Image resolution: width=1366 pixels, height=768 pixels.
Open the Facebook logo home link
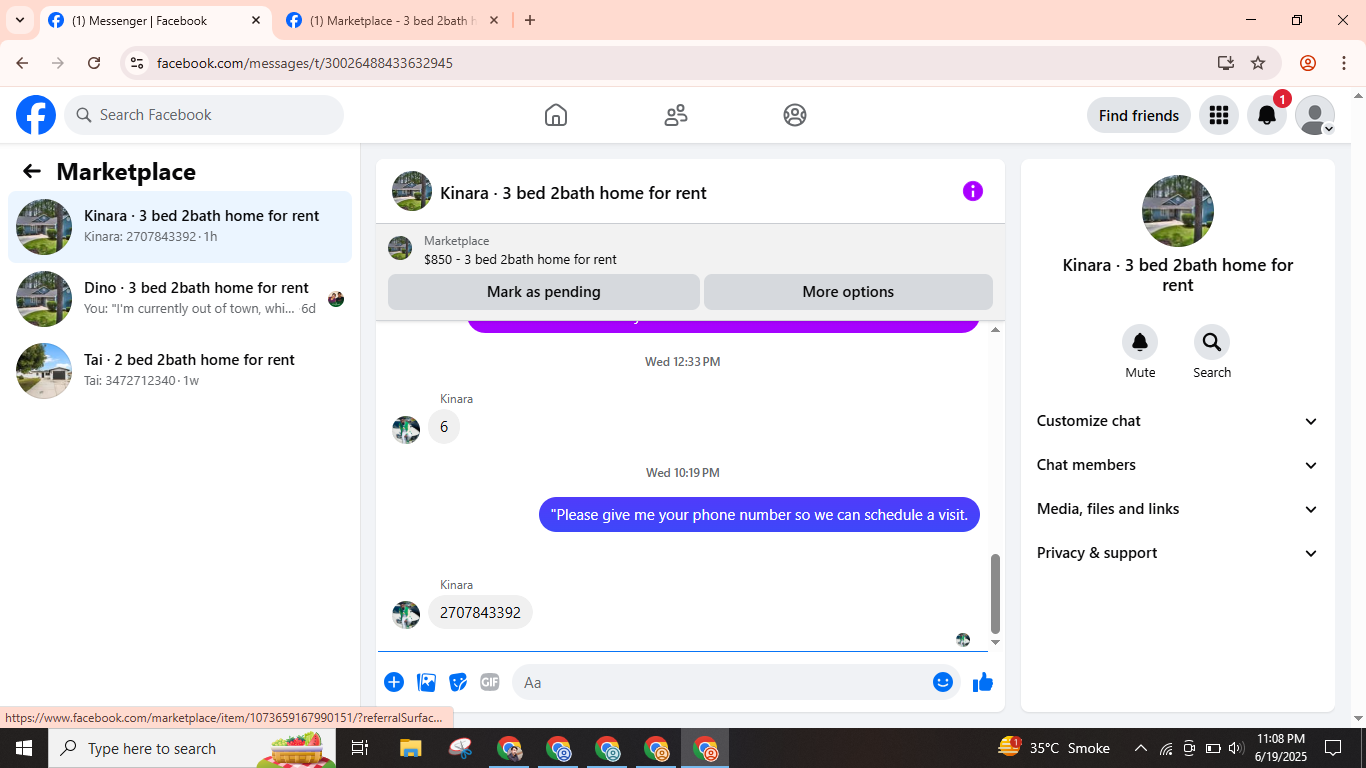point(36,115)
